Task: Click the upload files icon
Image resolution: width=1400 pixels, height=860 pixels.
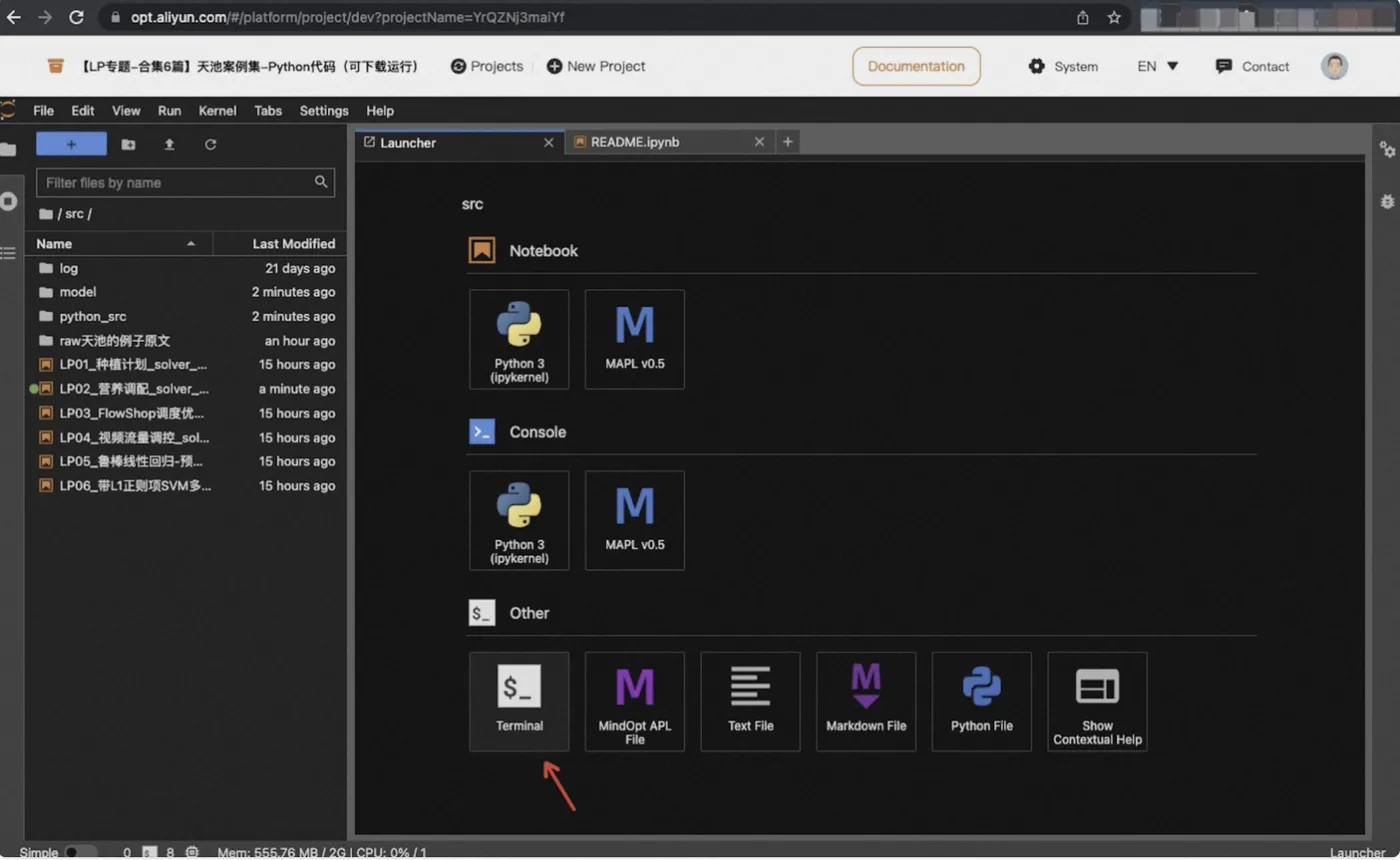Action: coord(169,144)
